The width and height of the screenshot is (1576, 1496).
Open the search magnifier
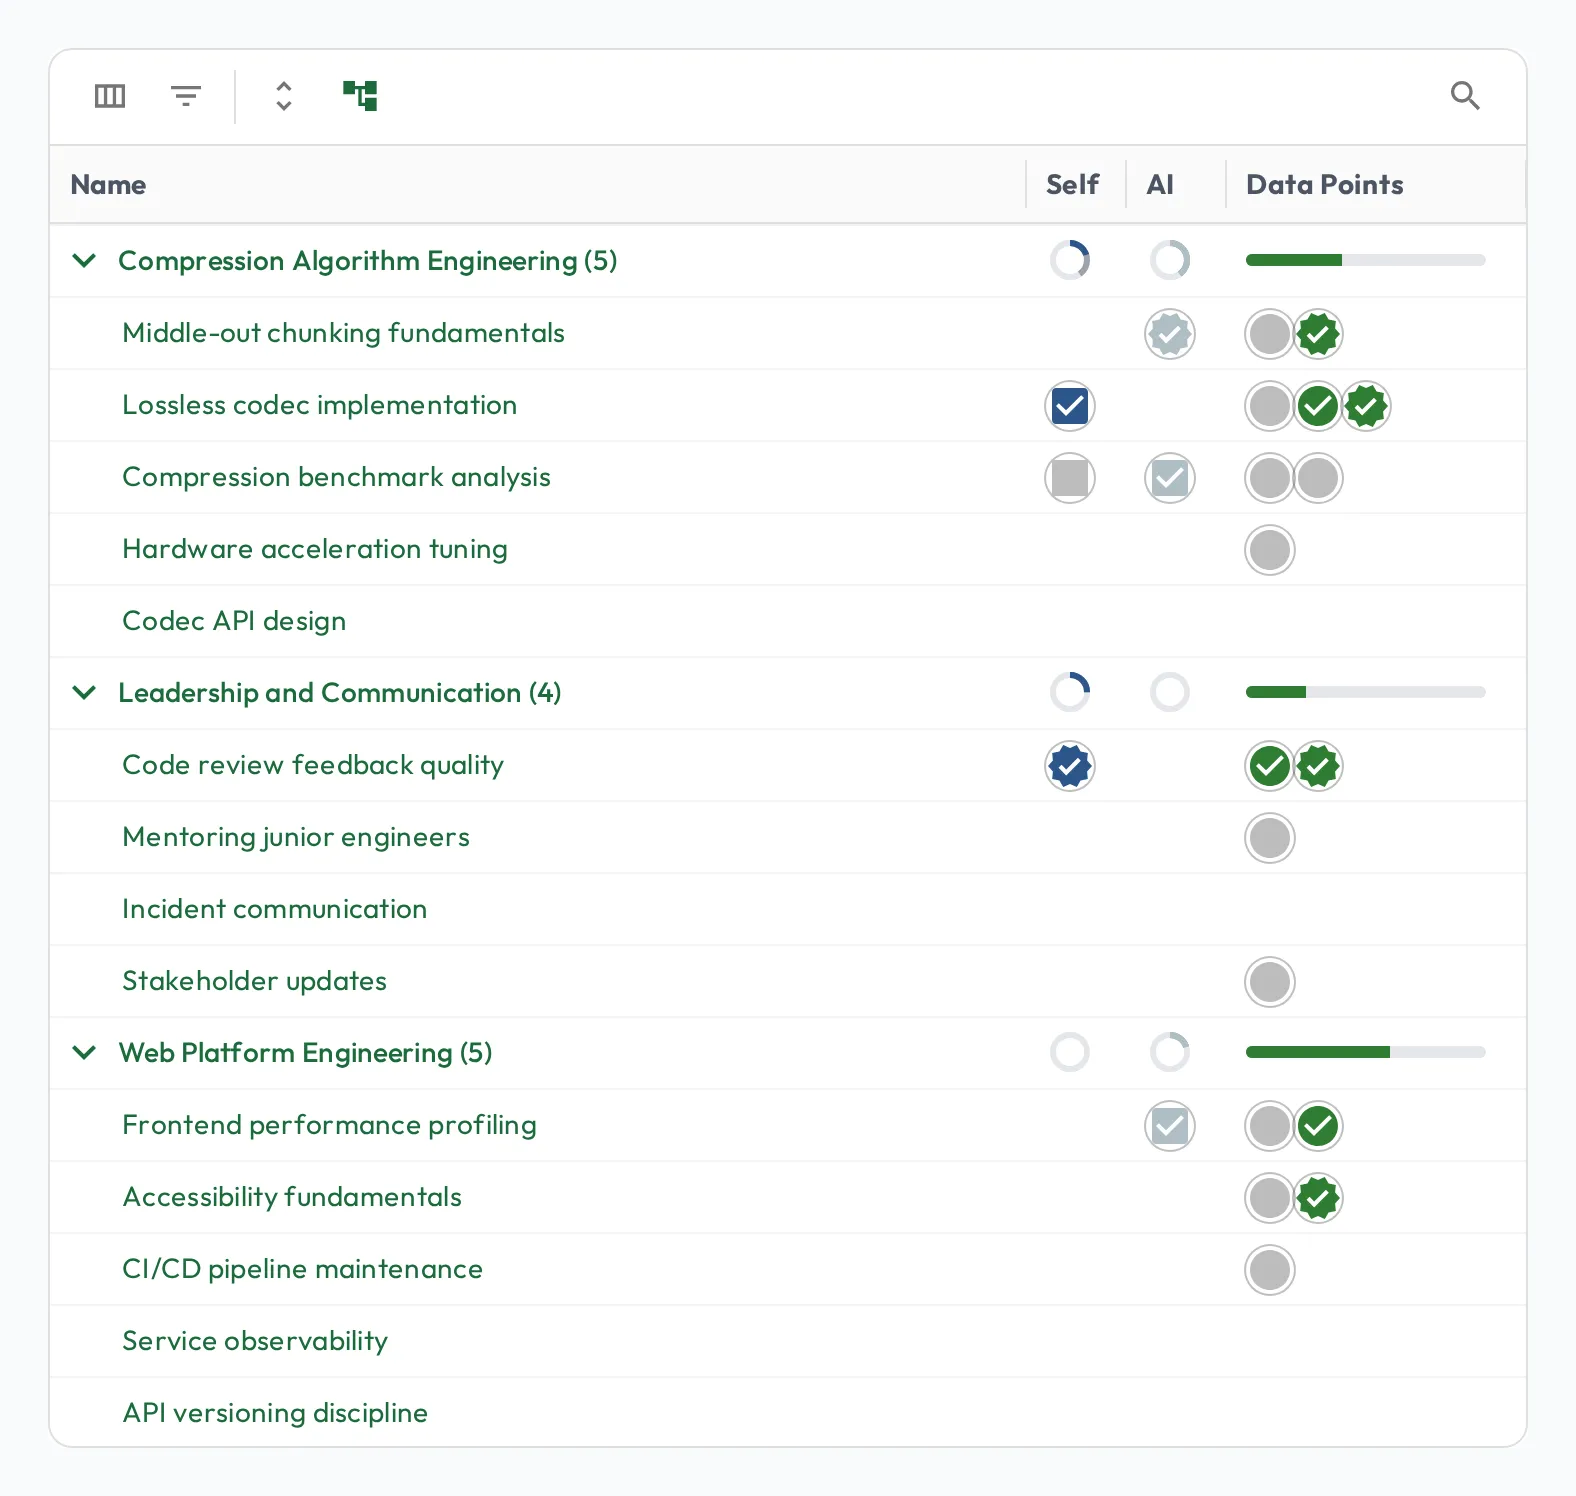1465,96
